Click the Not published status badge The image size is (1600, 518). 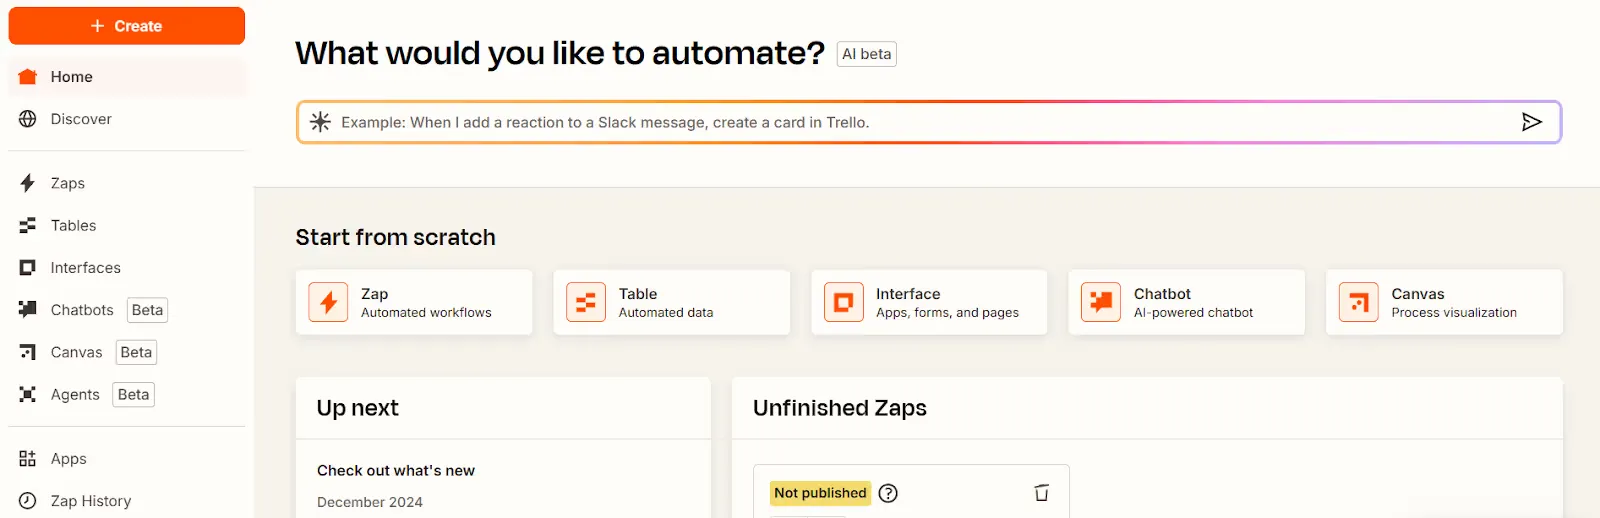[820, 493]
